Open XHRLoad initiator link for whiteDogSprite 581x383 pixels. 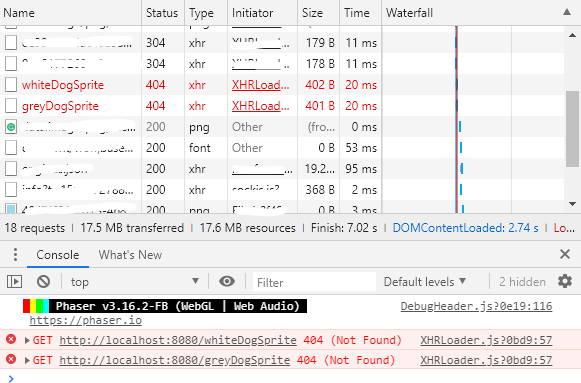click(260, 85)
